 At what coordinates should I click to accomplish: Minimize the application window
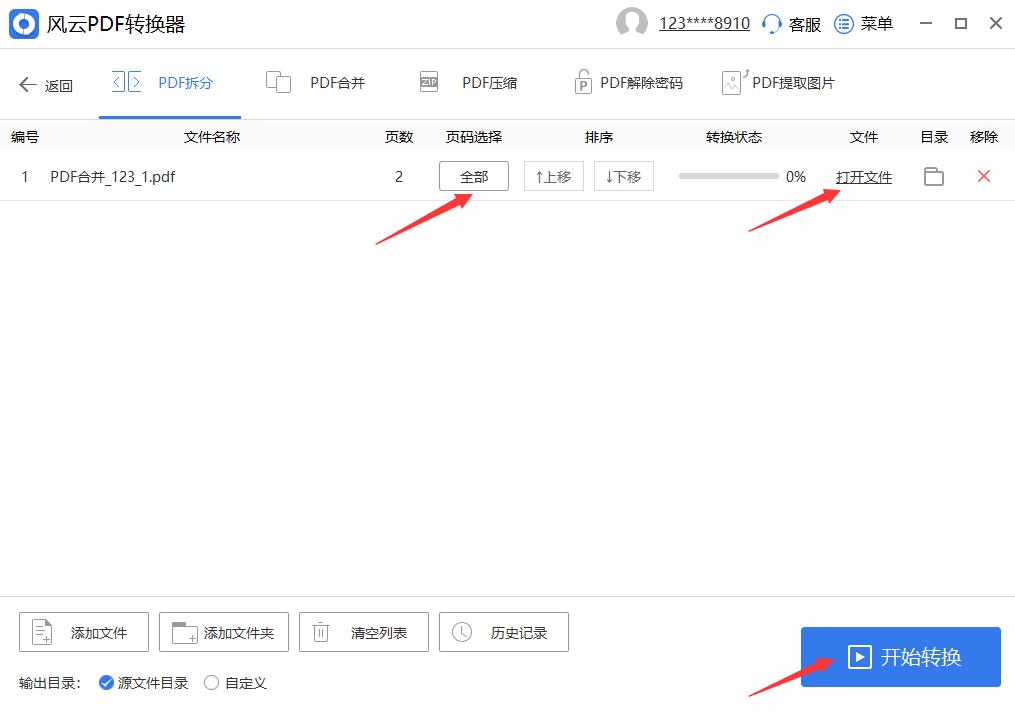926,23
